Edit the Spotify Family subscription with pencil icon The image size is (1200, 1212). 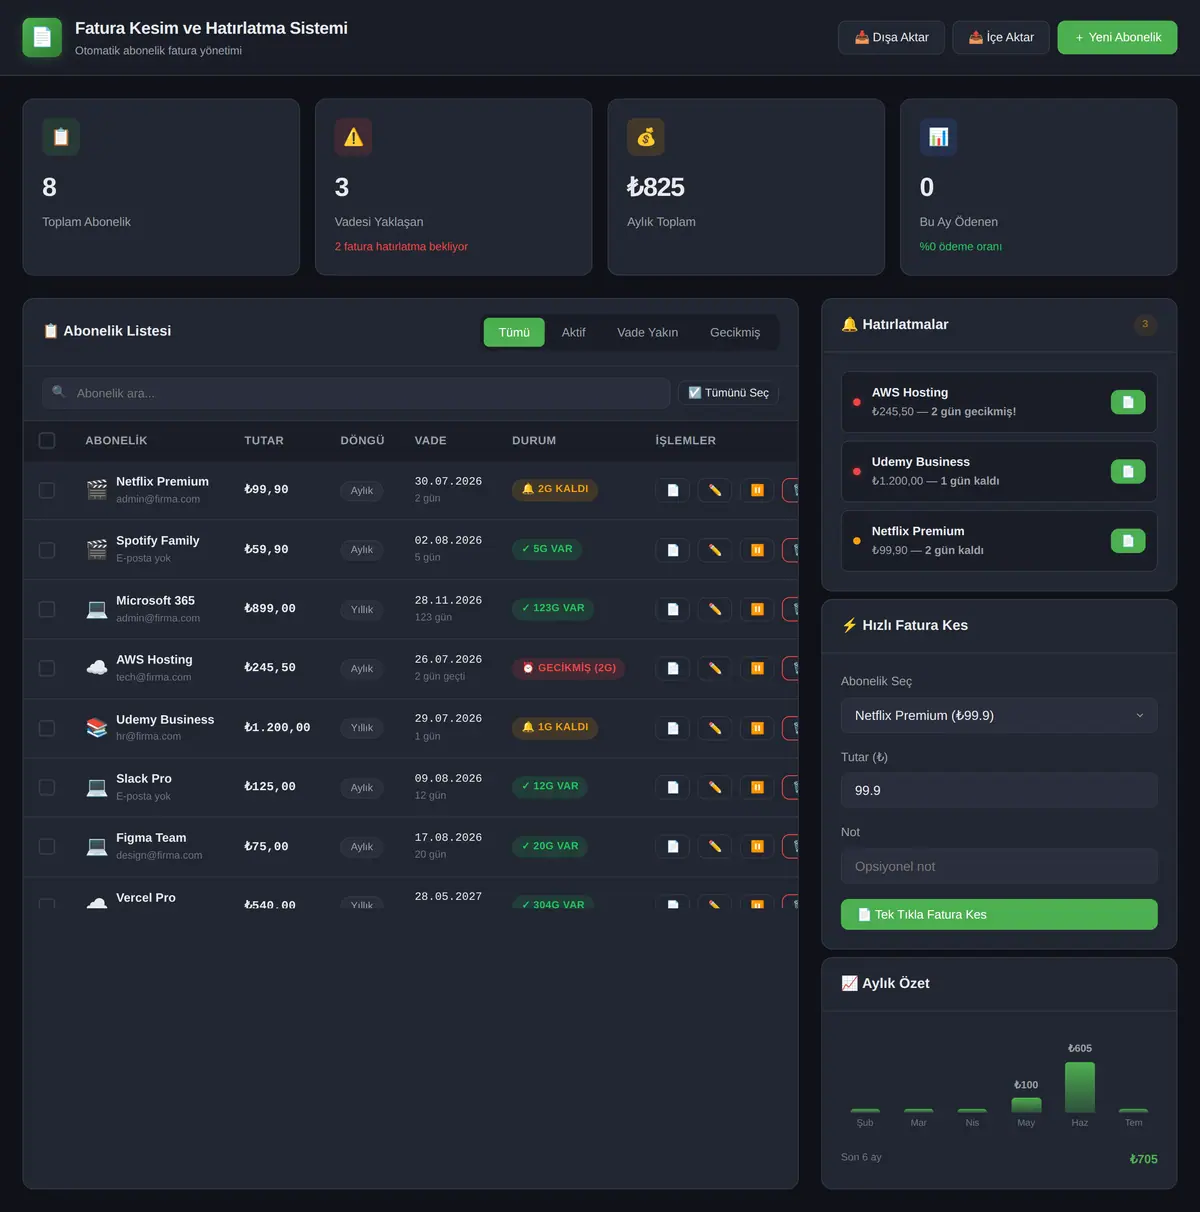click(715, 550)
